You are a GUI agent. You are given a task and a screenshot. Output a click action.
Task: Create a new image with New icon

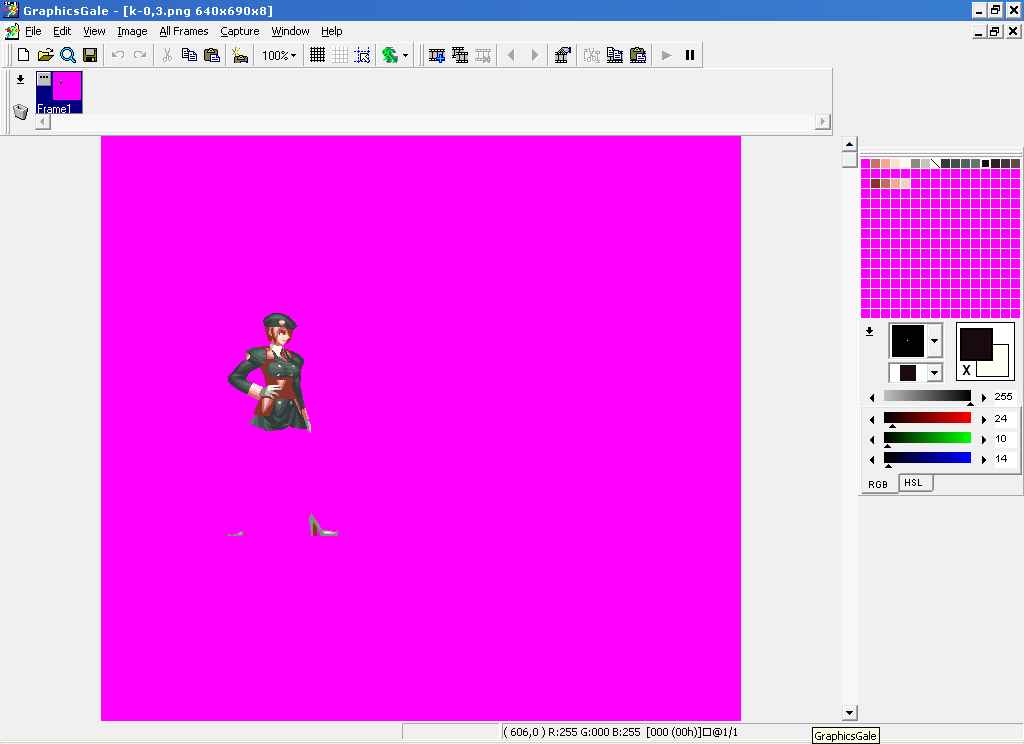(x=23, y=55)
